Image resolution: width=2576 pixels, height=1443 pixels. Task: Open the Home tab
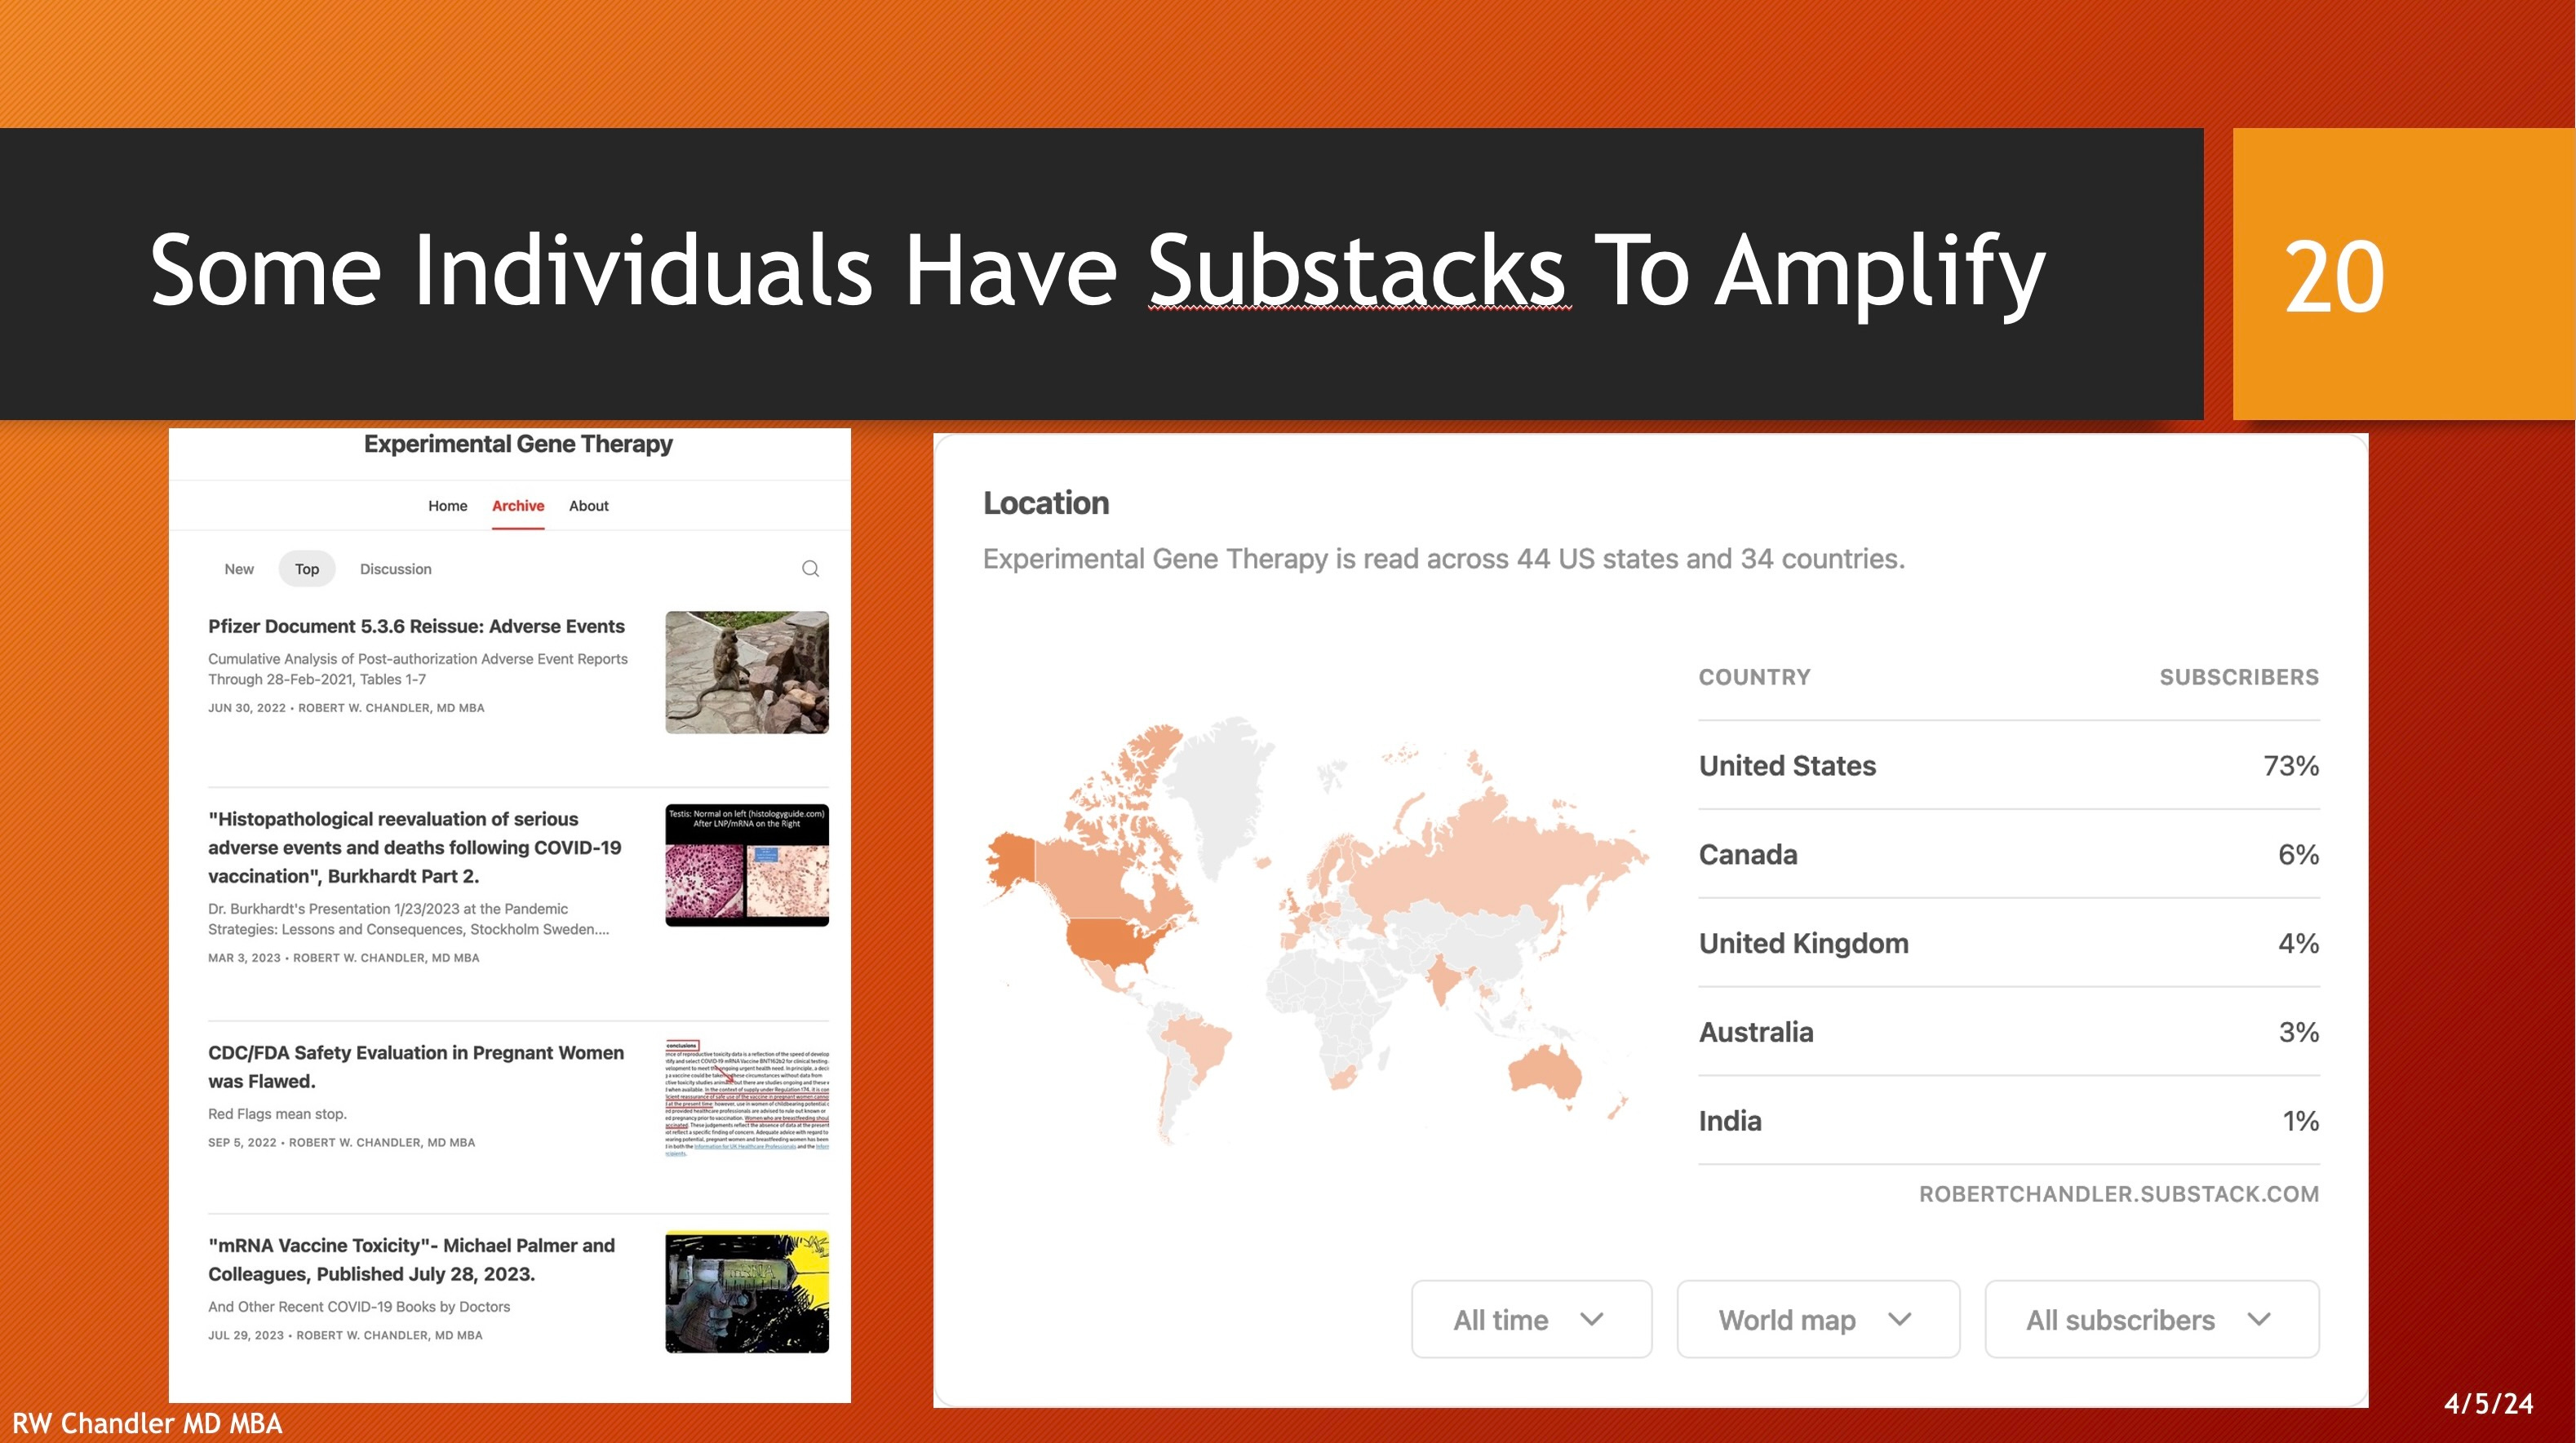pyautogui.click(x=447, y=506)
